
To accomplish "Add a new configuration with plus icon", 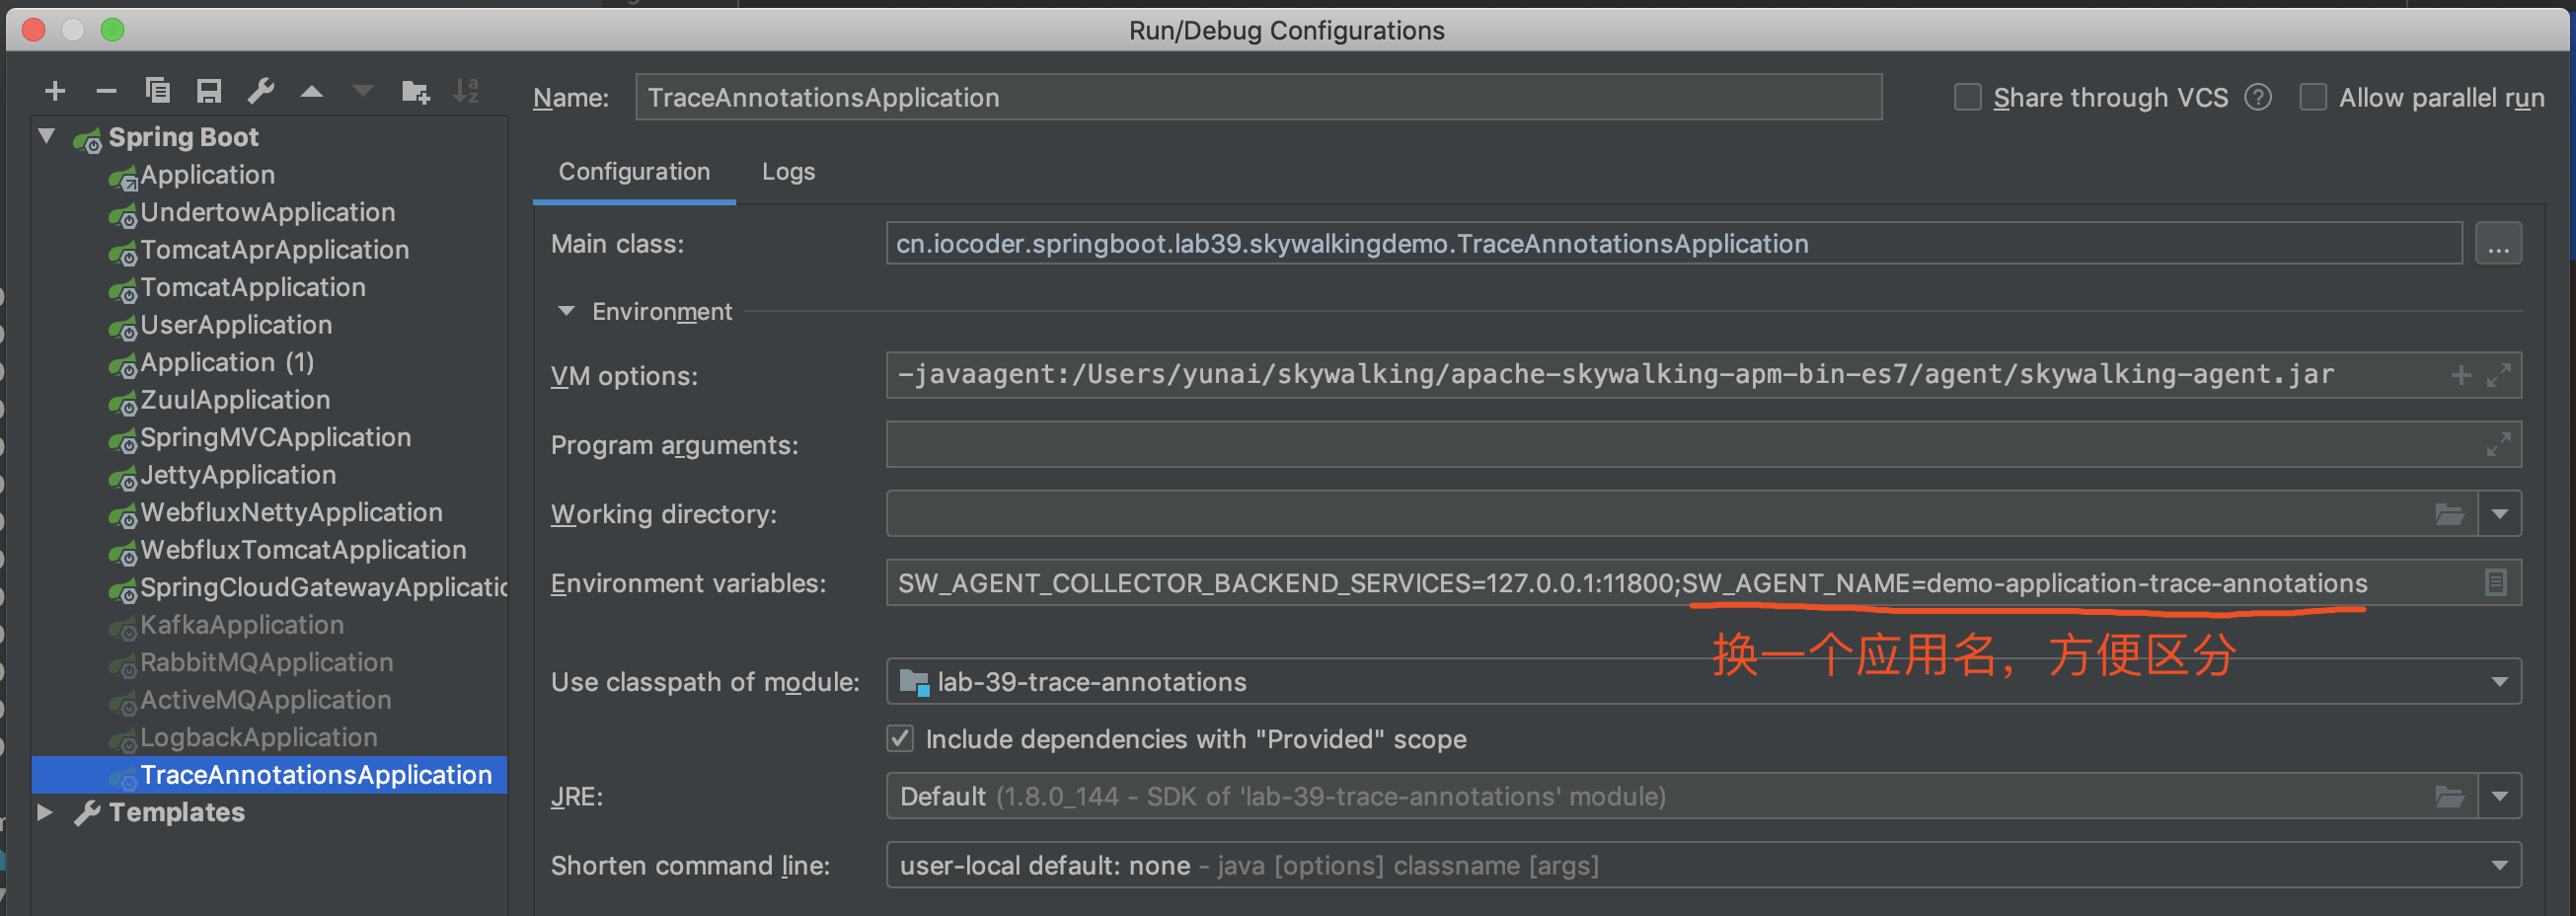I will coord(55,92).
